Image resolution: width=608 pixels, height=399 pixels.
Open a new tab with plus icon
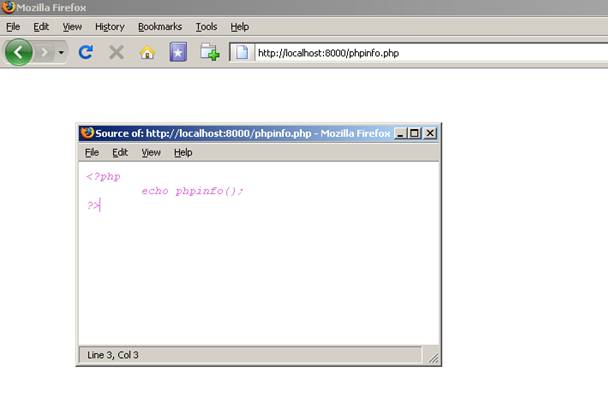pos(209,52)
